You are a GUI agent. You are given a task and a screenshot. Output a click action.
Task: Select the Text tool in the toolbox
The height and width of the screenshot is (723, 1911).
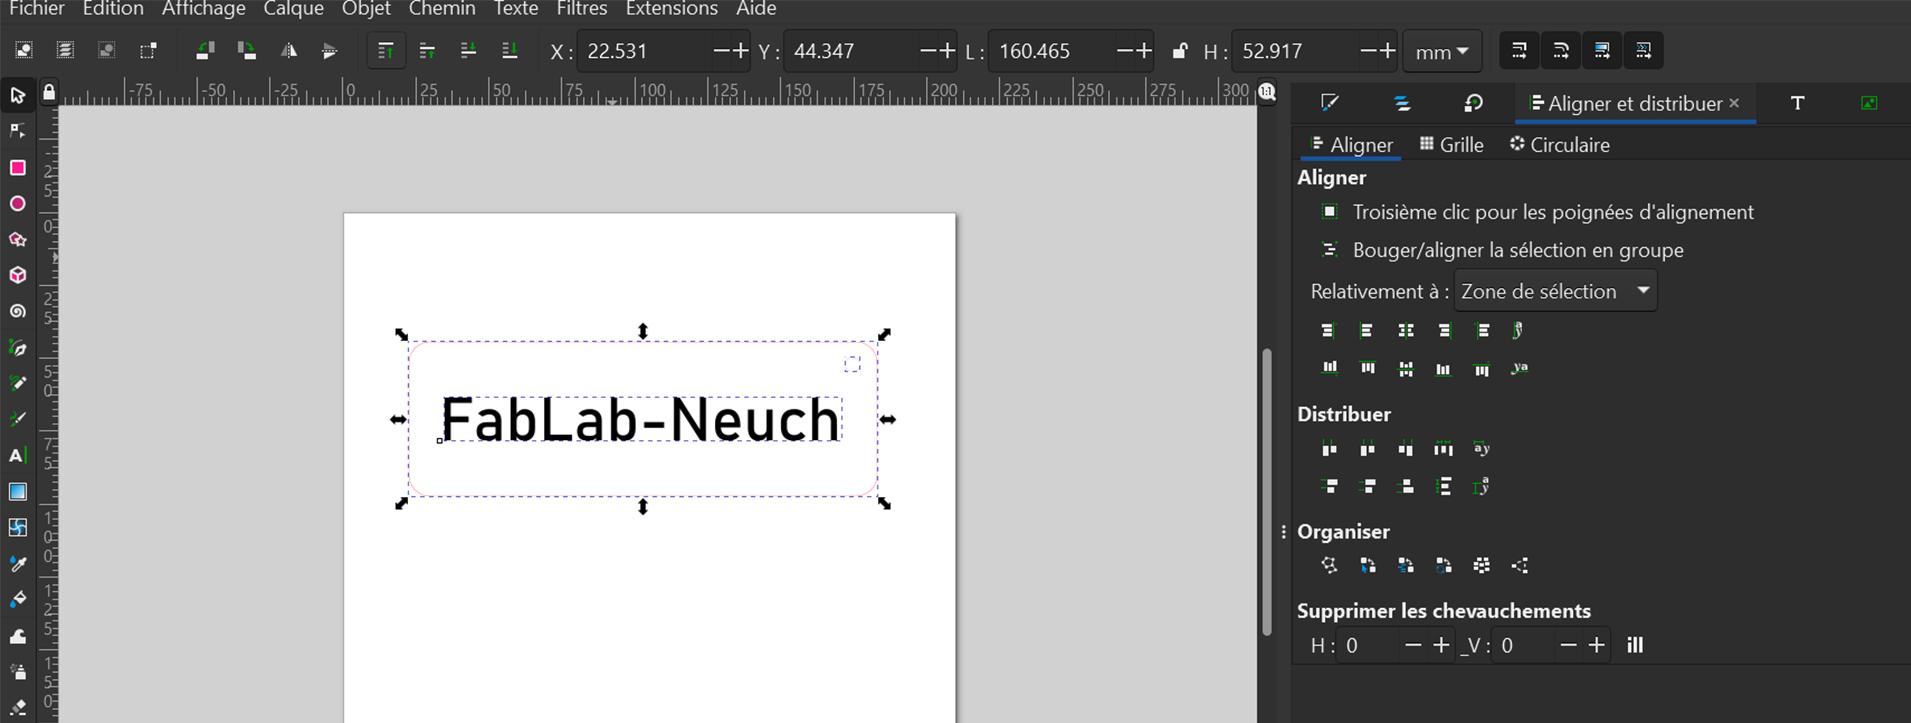pos(17,455)
